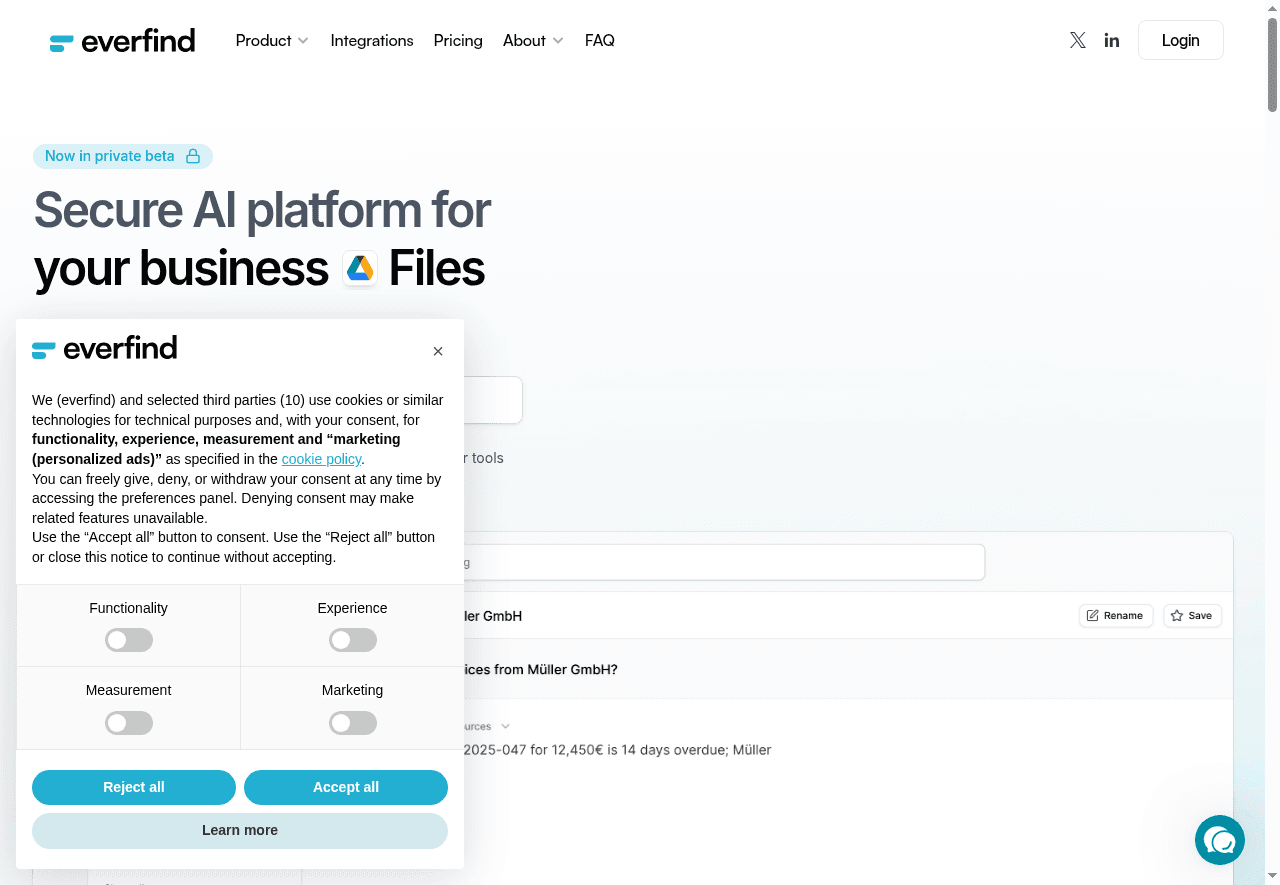Click the lock icon in beta badge
The height and width of the screenshot is (885, 1280).
click(x=193, y=156)
